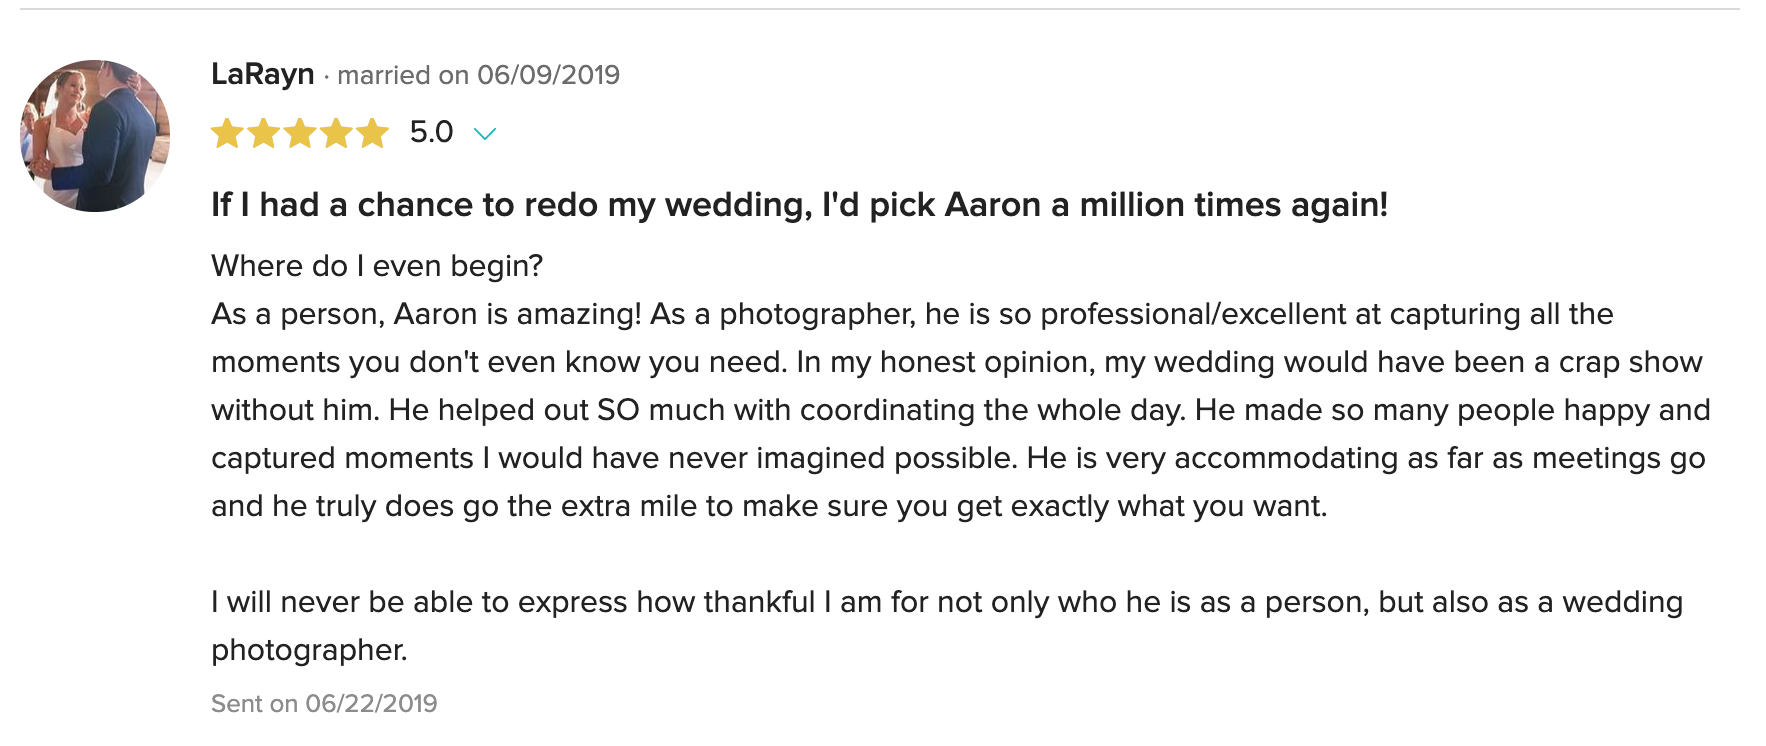Viewport: 1766px width, 746px height.
Task: Click the second gold rating star
Action: point(264,133)
